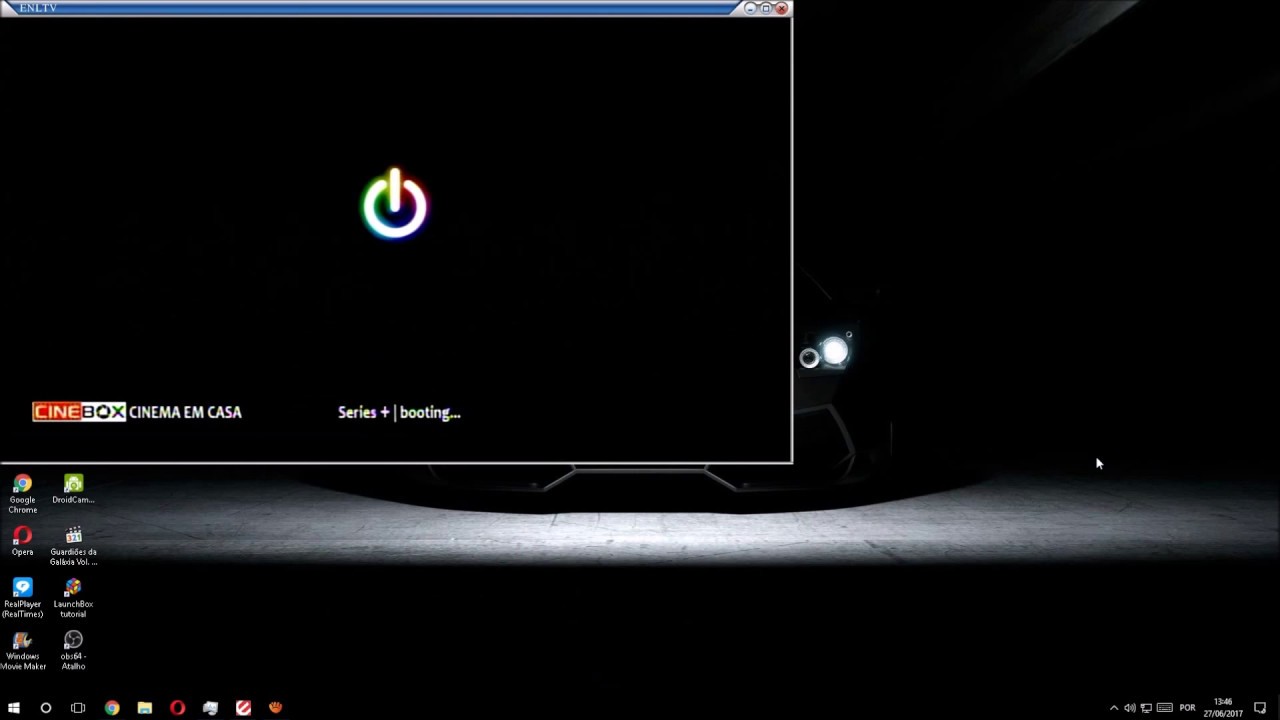Select Opera desktop shortcut
This screenshot has width=1280, height=720.
coord(22,541)
